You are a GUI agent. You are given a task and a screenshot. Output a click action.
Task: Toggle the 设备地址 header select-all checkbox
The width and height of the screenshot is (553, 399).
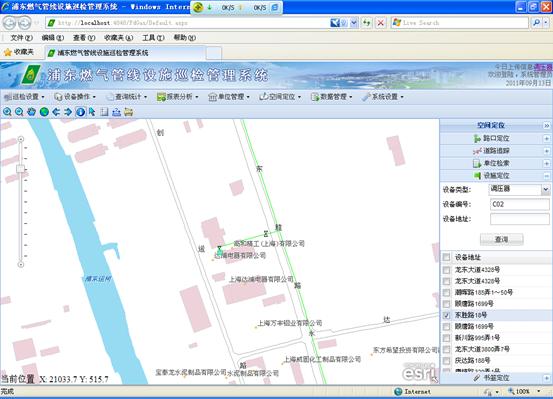click(446, 257)
